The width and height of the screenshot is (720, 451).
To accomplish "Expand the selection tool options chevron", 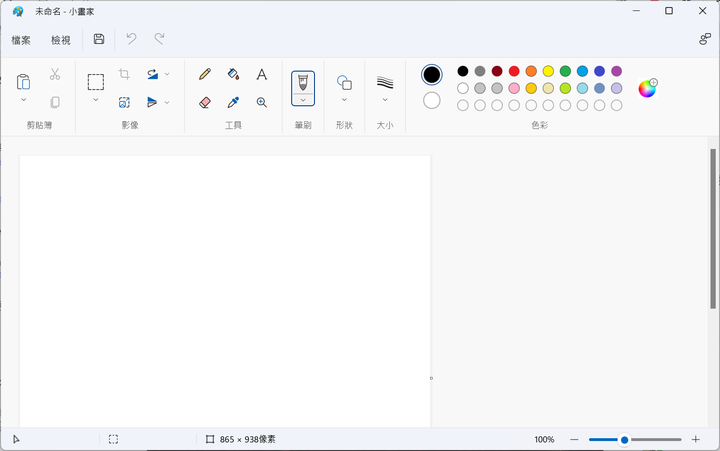I will click(96, 100).
